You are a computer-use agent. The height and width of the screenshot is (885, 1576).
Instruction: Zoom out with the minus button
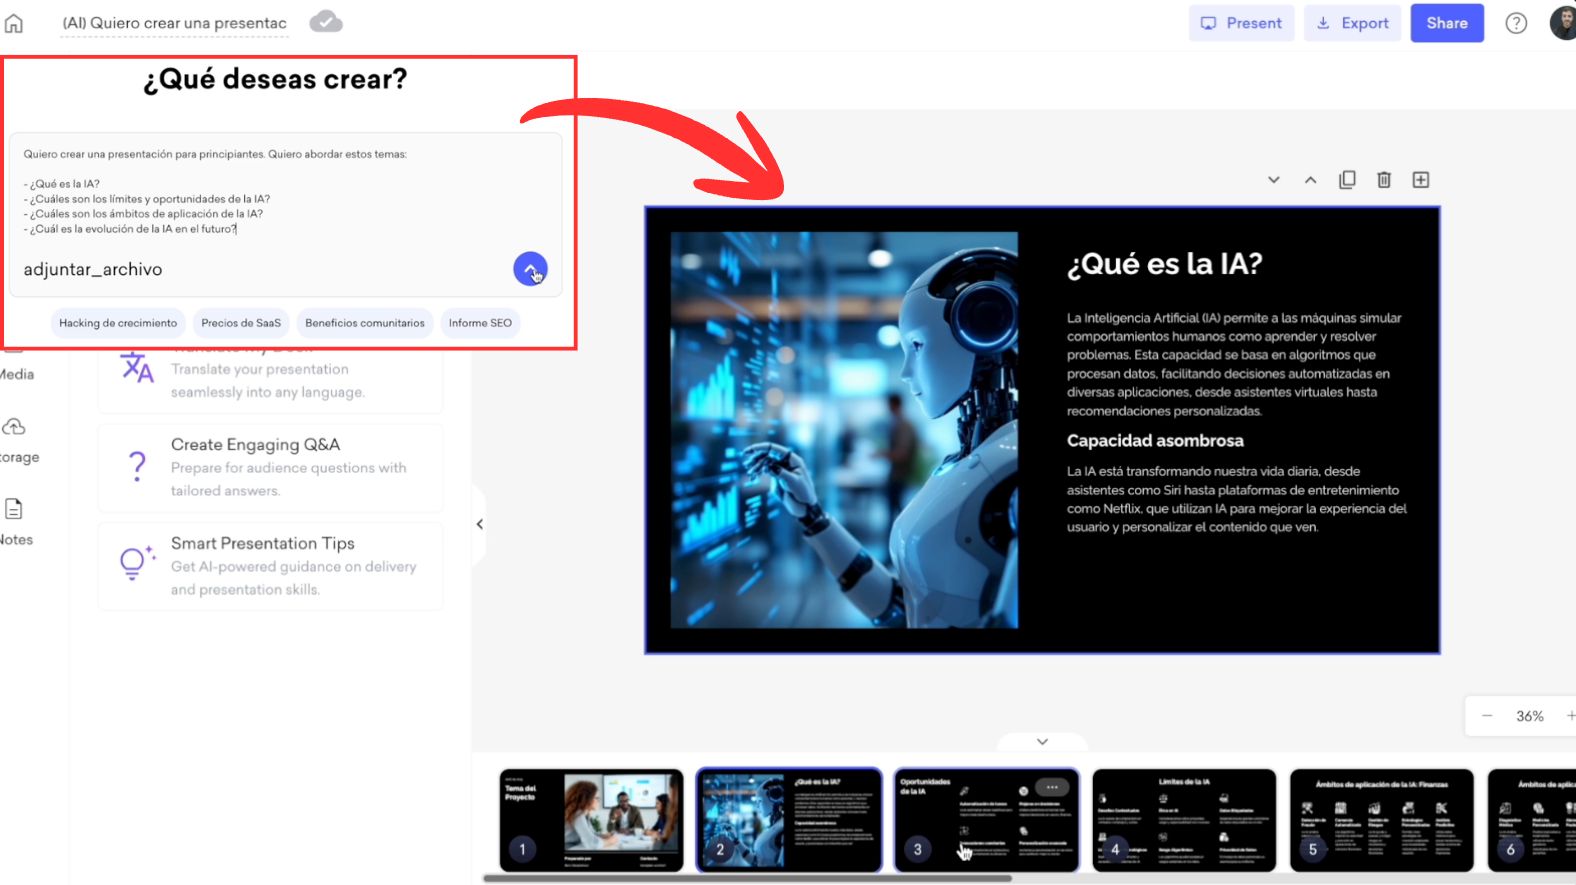1487,716
